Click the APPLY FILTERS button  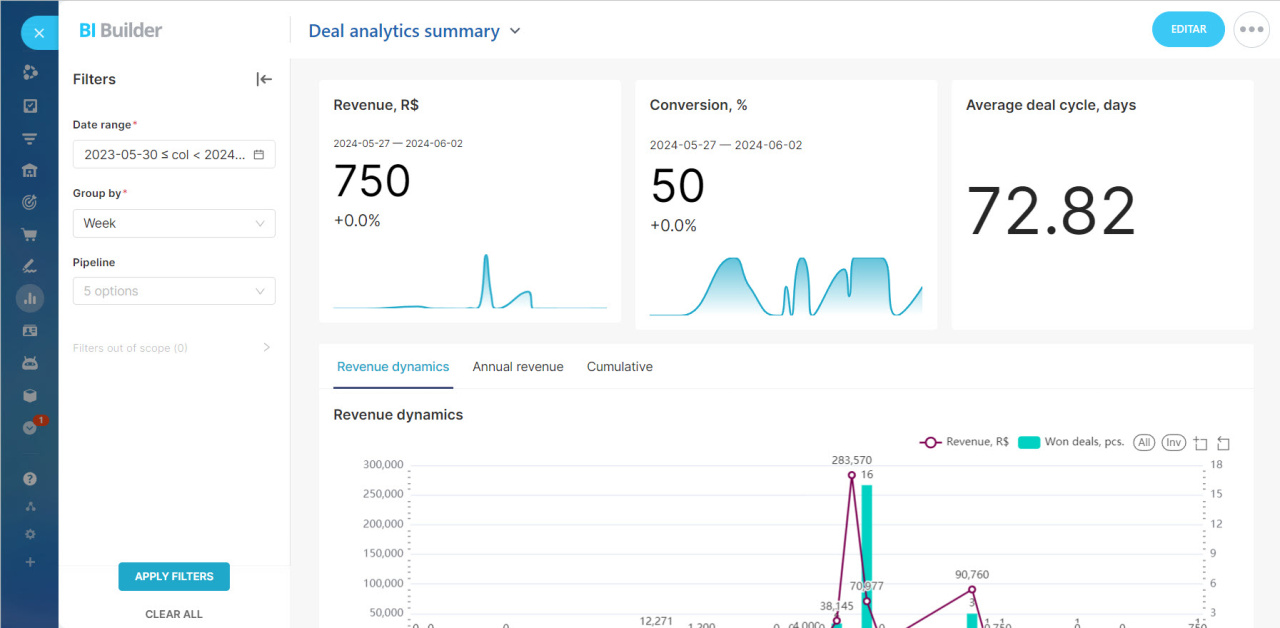[x=174, y=576]
